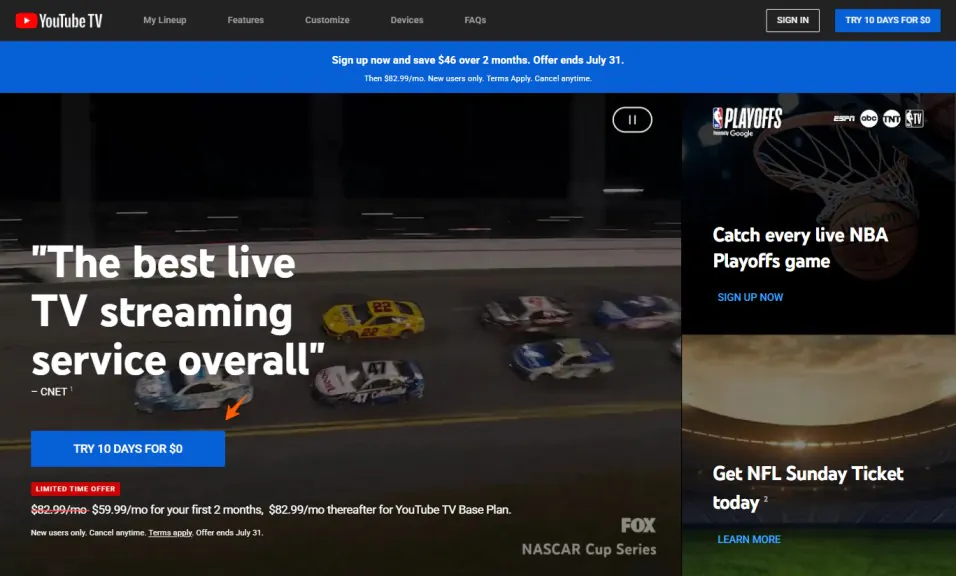This screenshot has height=576, width=956.
Task: Click the NASCAR Cup Series caption
Action: pyautogui.click(x=589, y=549)
